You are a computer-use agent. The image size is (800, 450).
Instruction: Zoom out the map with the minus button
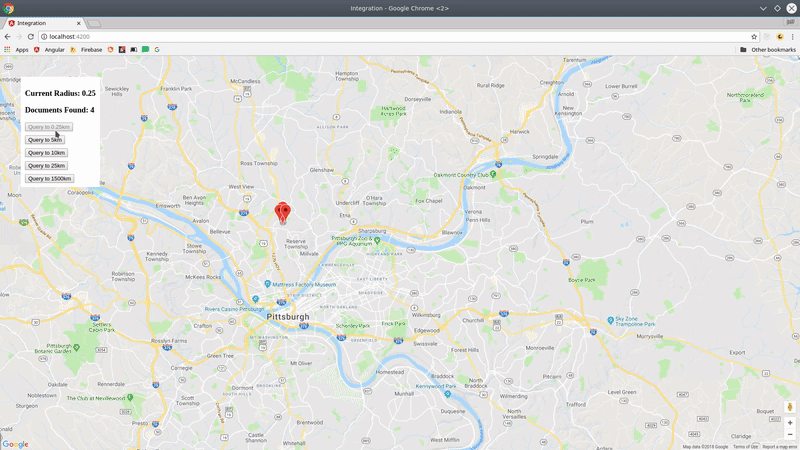790,435
